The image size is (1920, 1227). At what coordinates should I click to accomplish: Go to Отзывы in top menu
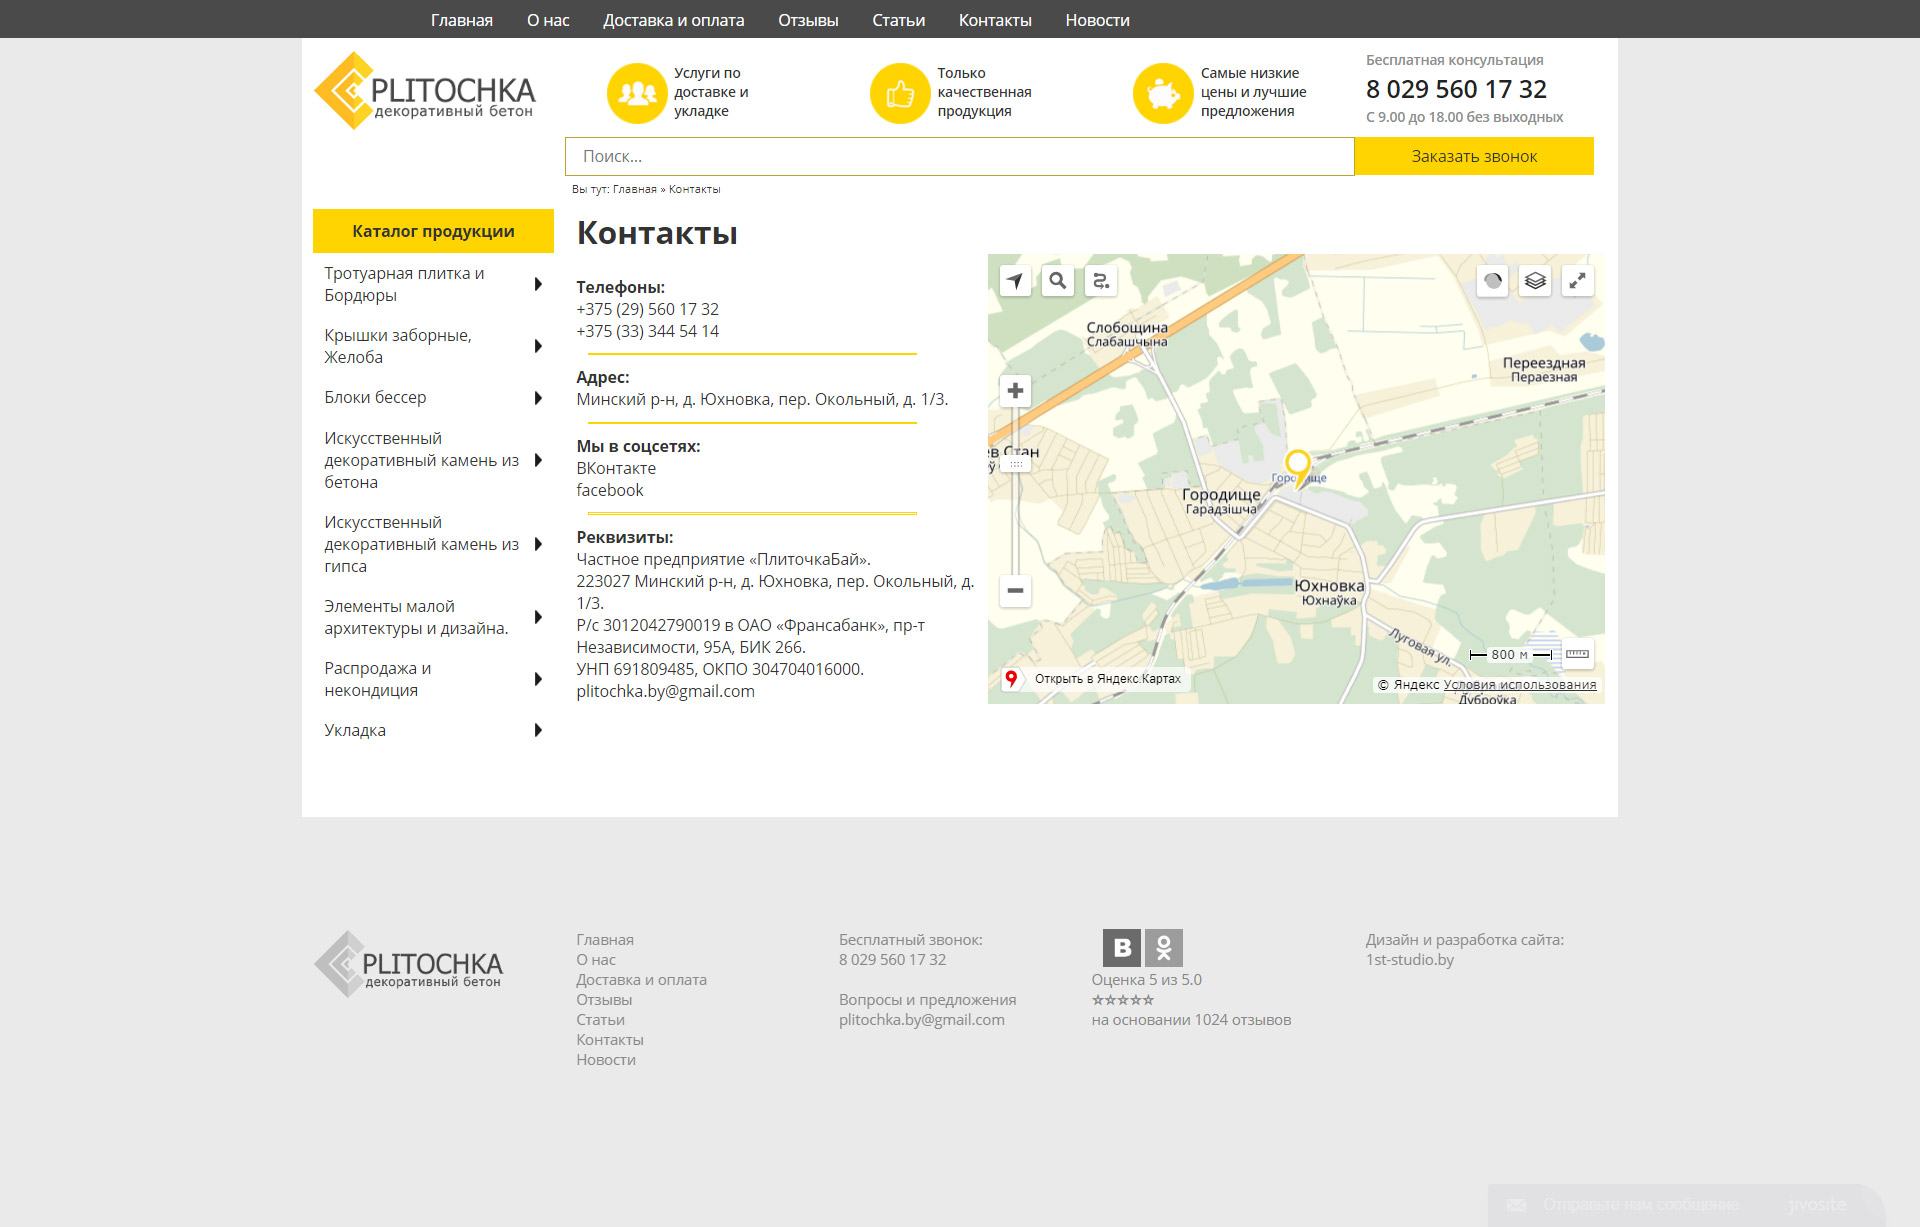click(x=808, y=20)
